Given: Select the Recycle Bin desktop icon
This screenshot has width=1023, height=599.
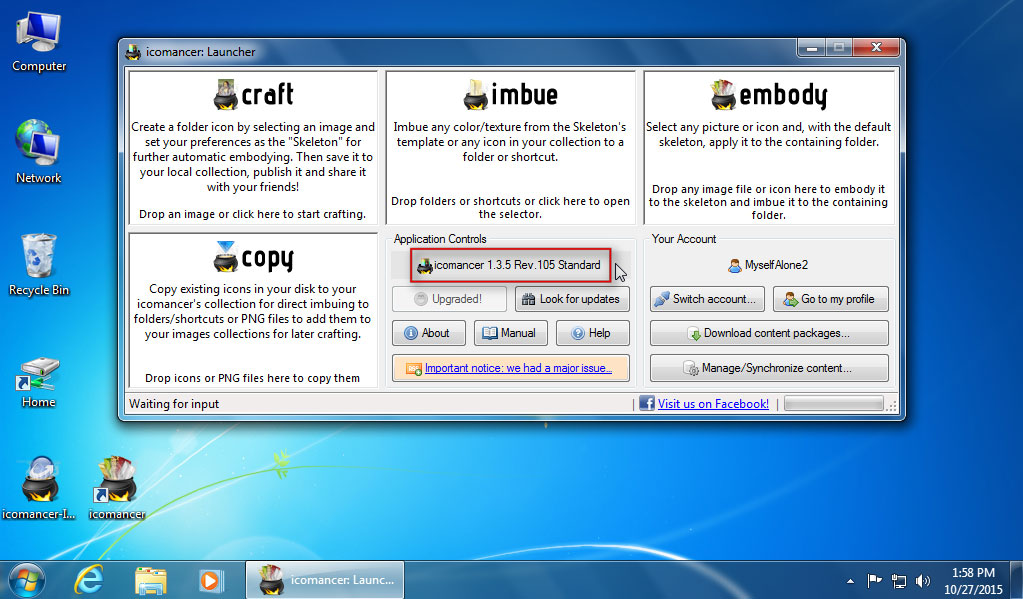Looking at the screenshot, I should 38,265.
